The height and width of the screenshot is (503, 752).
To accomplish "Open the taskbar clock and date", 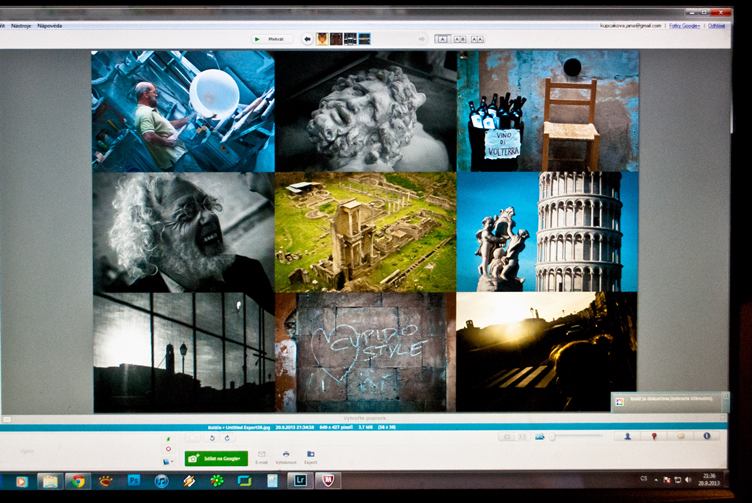I will [709, 480].
